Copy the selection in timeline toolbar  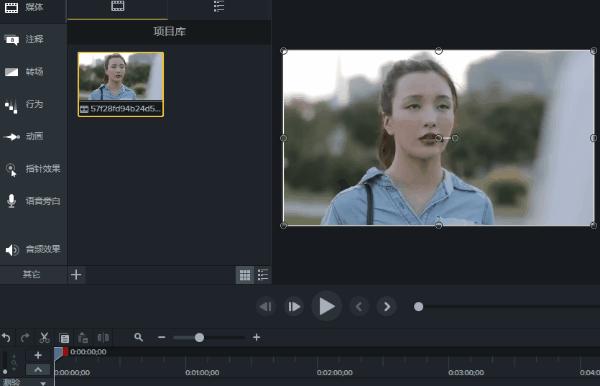click(x=64, y=338)
